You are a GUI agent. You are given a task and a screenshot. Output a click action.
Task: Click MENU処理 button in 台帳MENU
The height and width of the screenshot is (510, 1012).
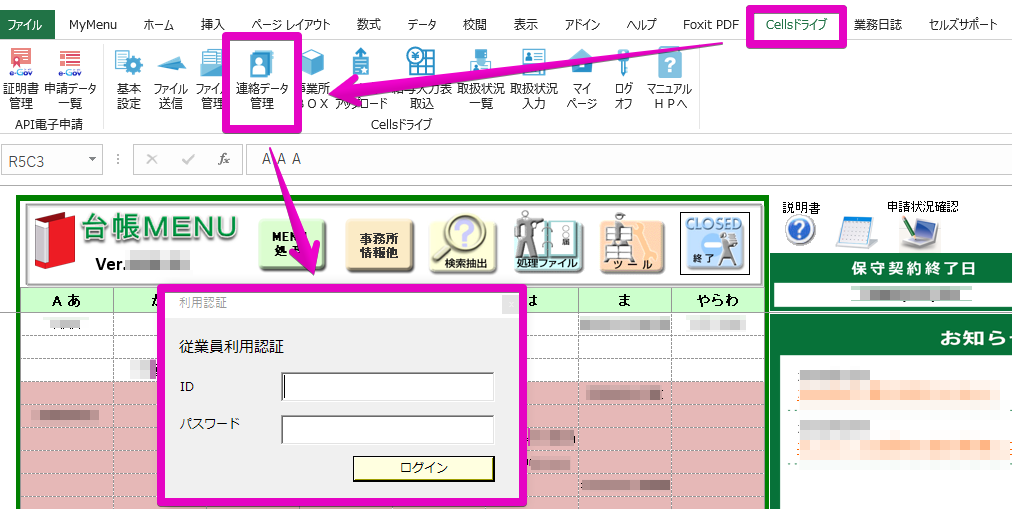click(x=292, y=244)
